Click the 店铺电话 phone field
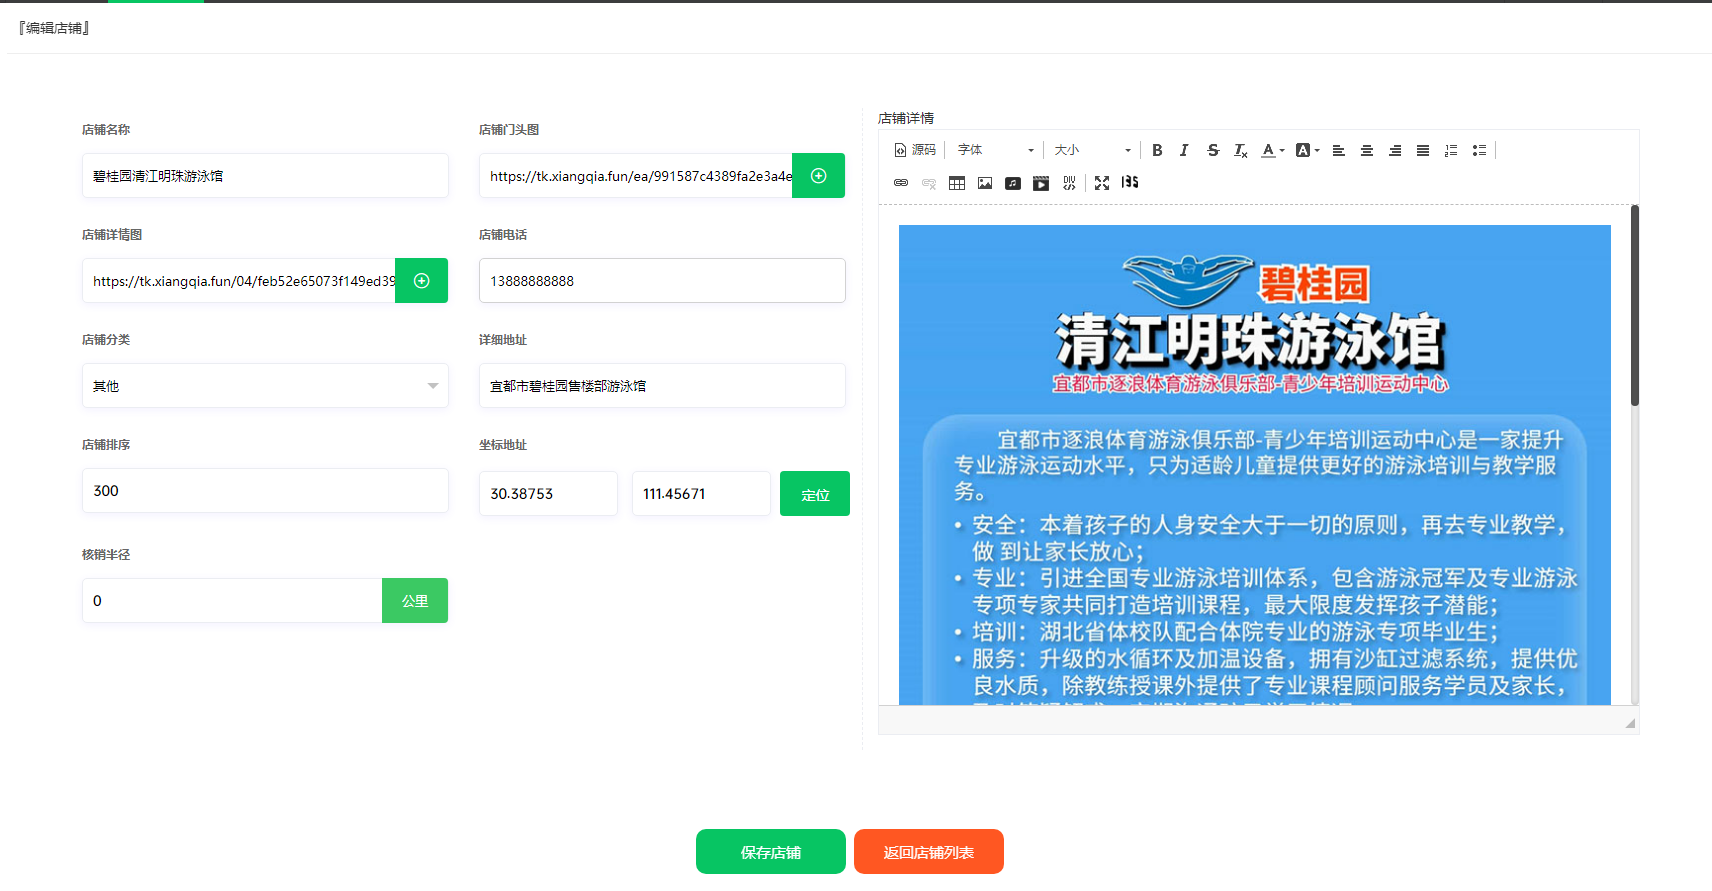The height and width of the screenshot is (891, 1712). click(x=662, y=281)
